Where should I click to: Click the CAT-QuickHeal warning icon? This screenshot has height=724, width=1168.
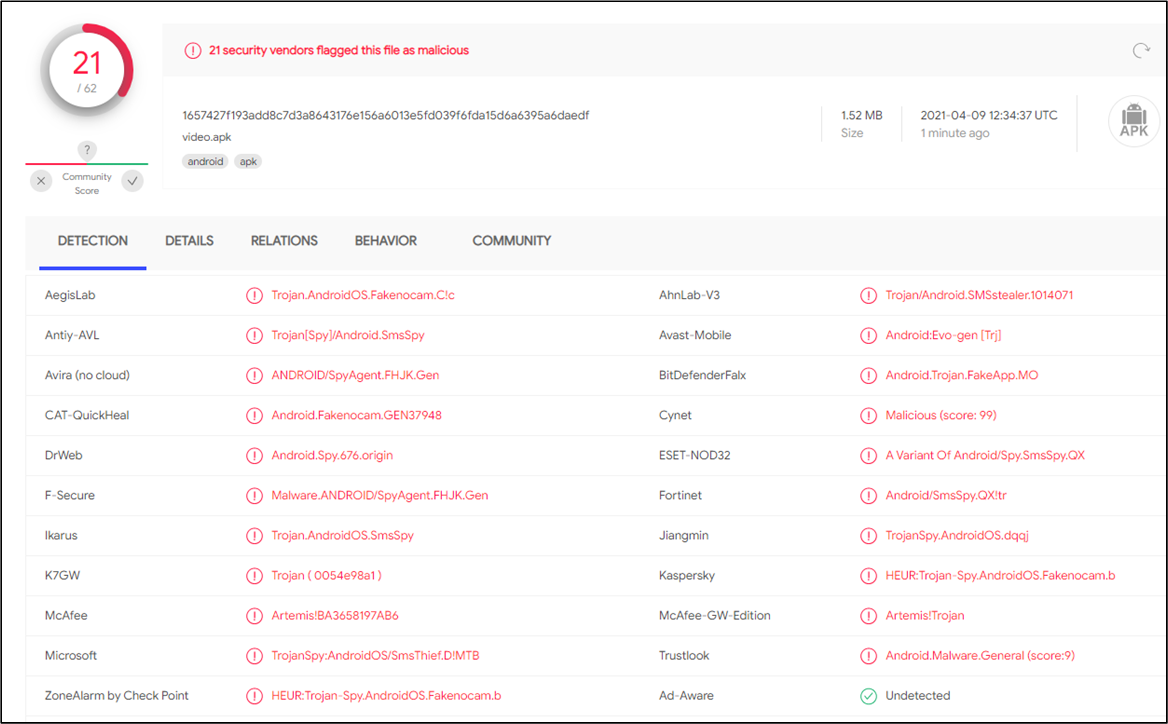(254, 416)
